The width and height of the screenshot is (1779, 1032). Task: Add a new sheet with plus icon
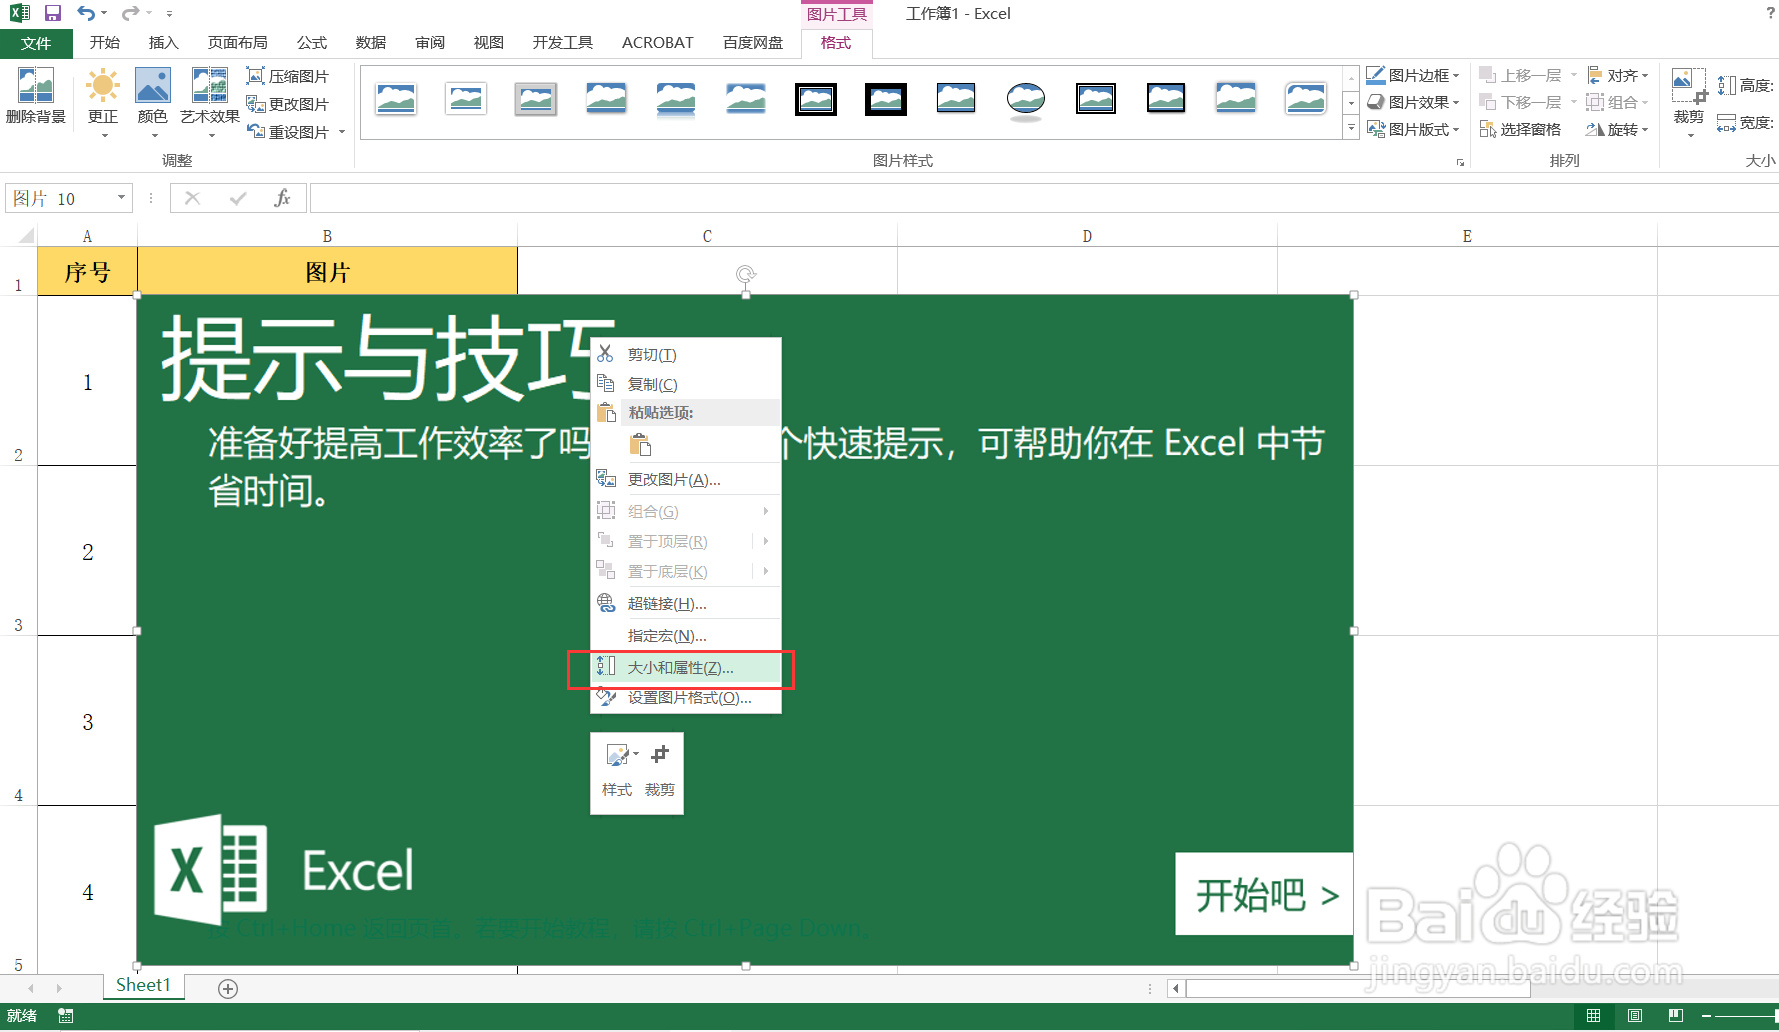click(228, 989)
